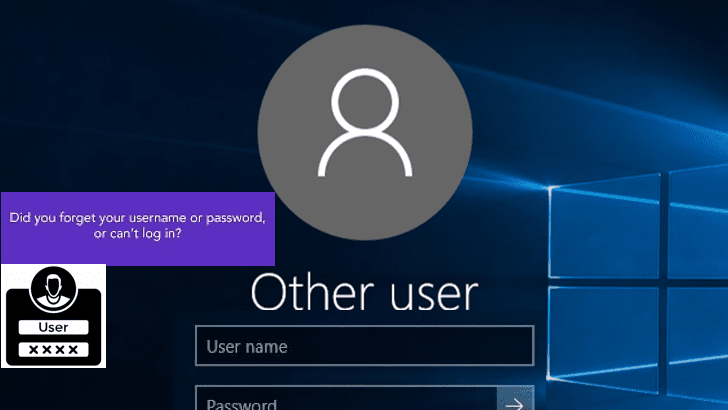Select the small person head in the badge icon
The image size is (728, 410).
pos(53,285)
